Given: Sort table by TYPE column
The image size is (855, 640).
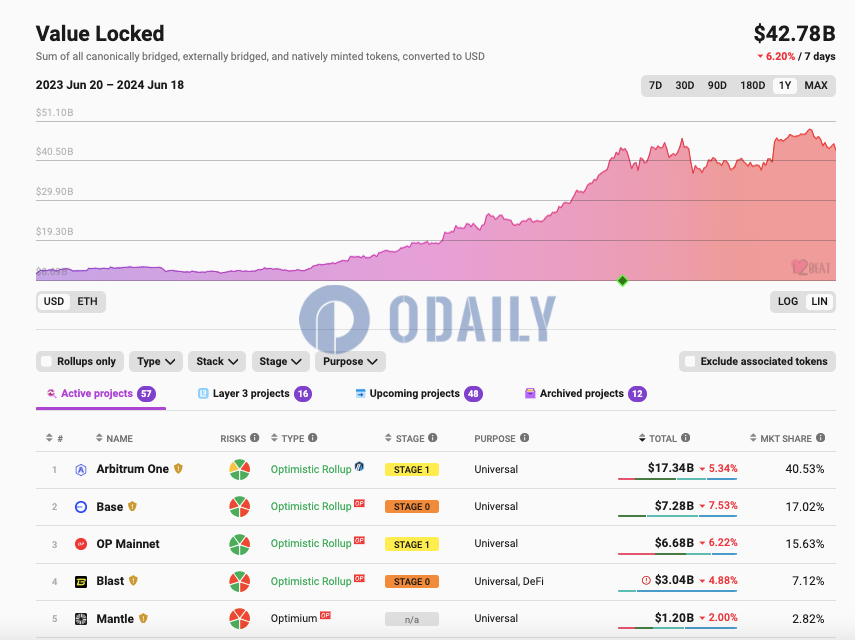Looking at the screenshot, I should [287, 438].
